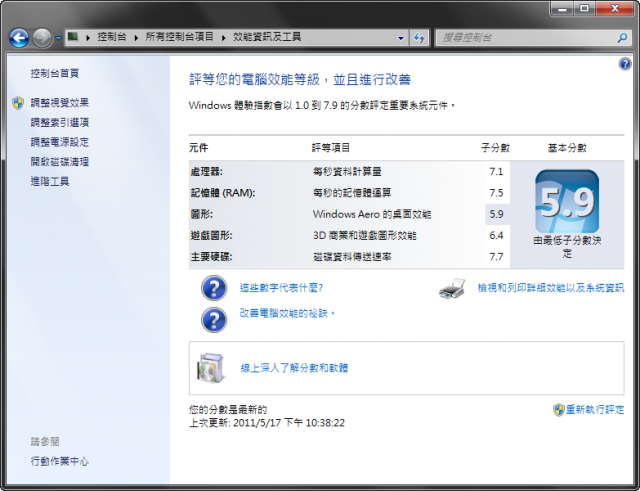Open 檢視和列印詳細效能以及系統資訊 link
Screen dimensions: 640x491
click(551, 288)
